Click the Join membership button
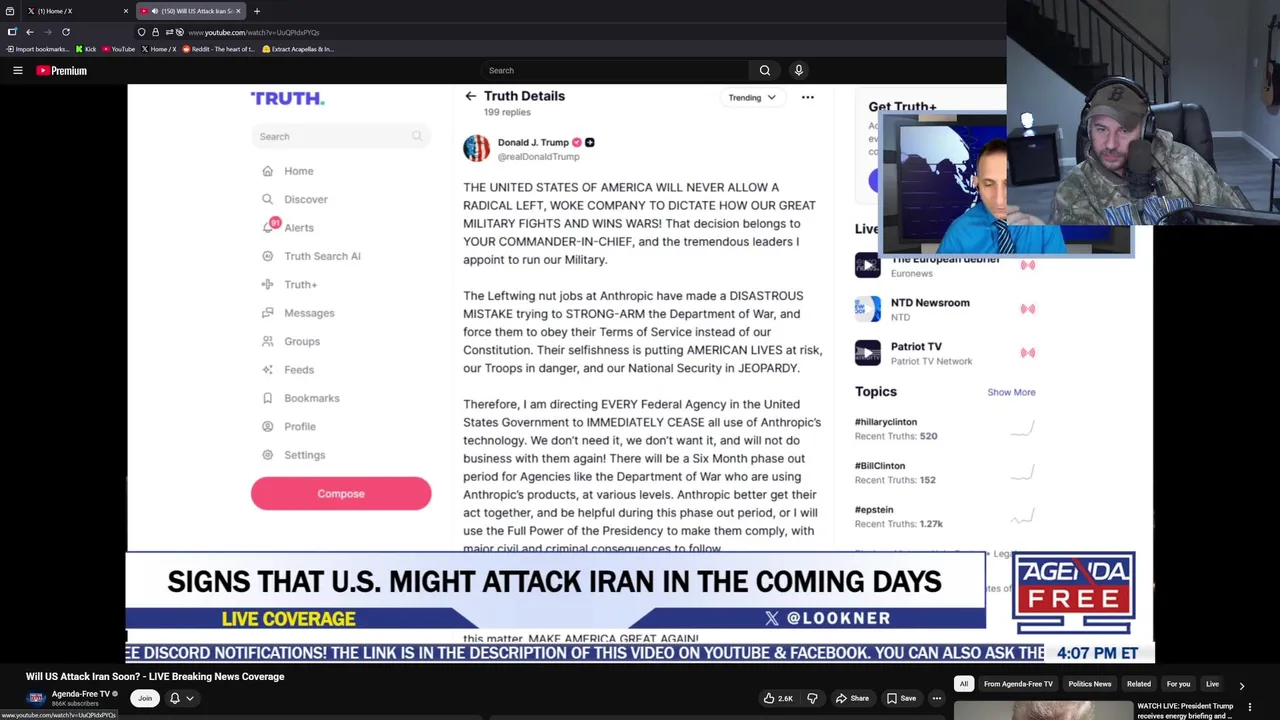The image size is (1280, 720). (x=145, y=698)
